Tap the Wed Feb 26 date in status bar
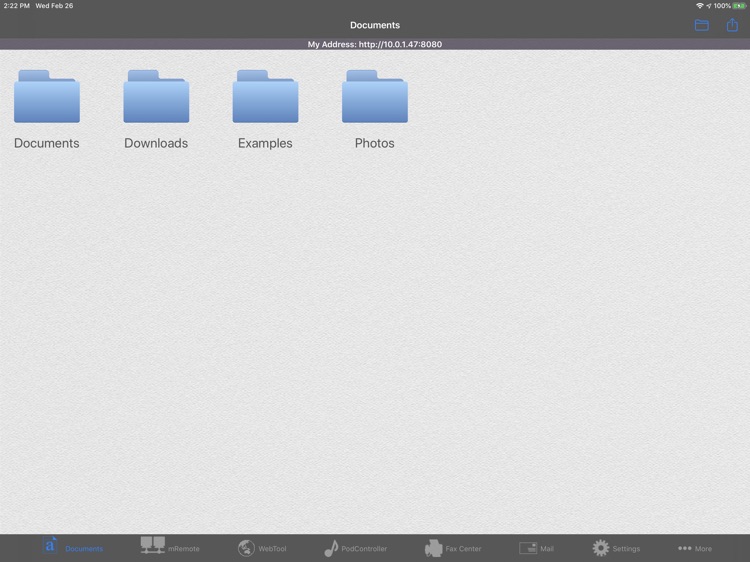750x562 pixels. coord(55,6)
